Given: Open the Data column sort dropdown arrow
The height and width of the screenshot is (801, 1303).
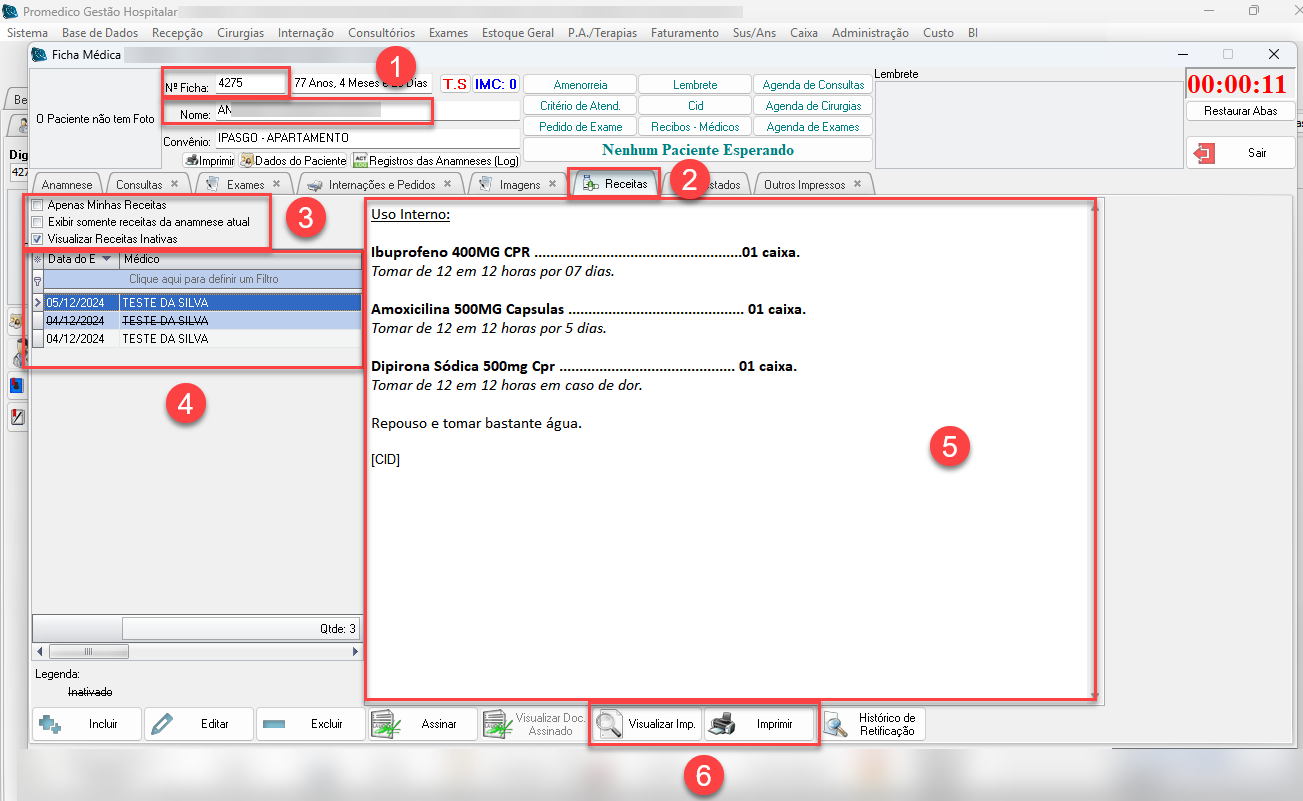Looking at the screenshot, I should [x=107, y=260].
